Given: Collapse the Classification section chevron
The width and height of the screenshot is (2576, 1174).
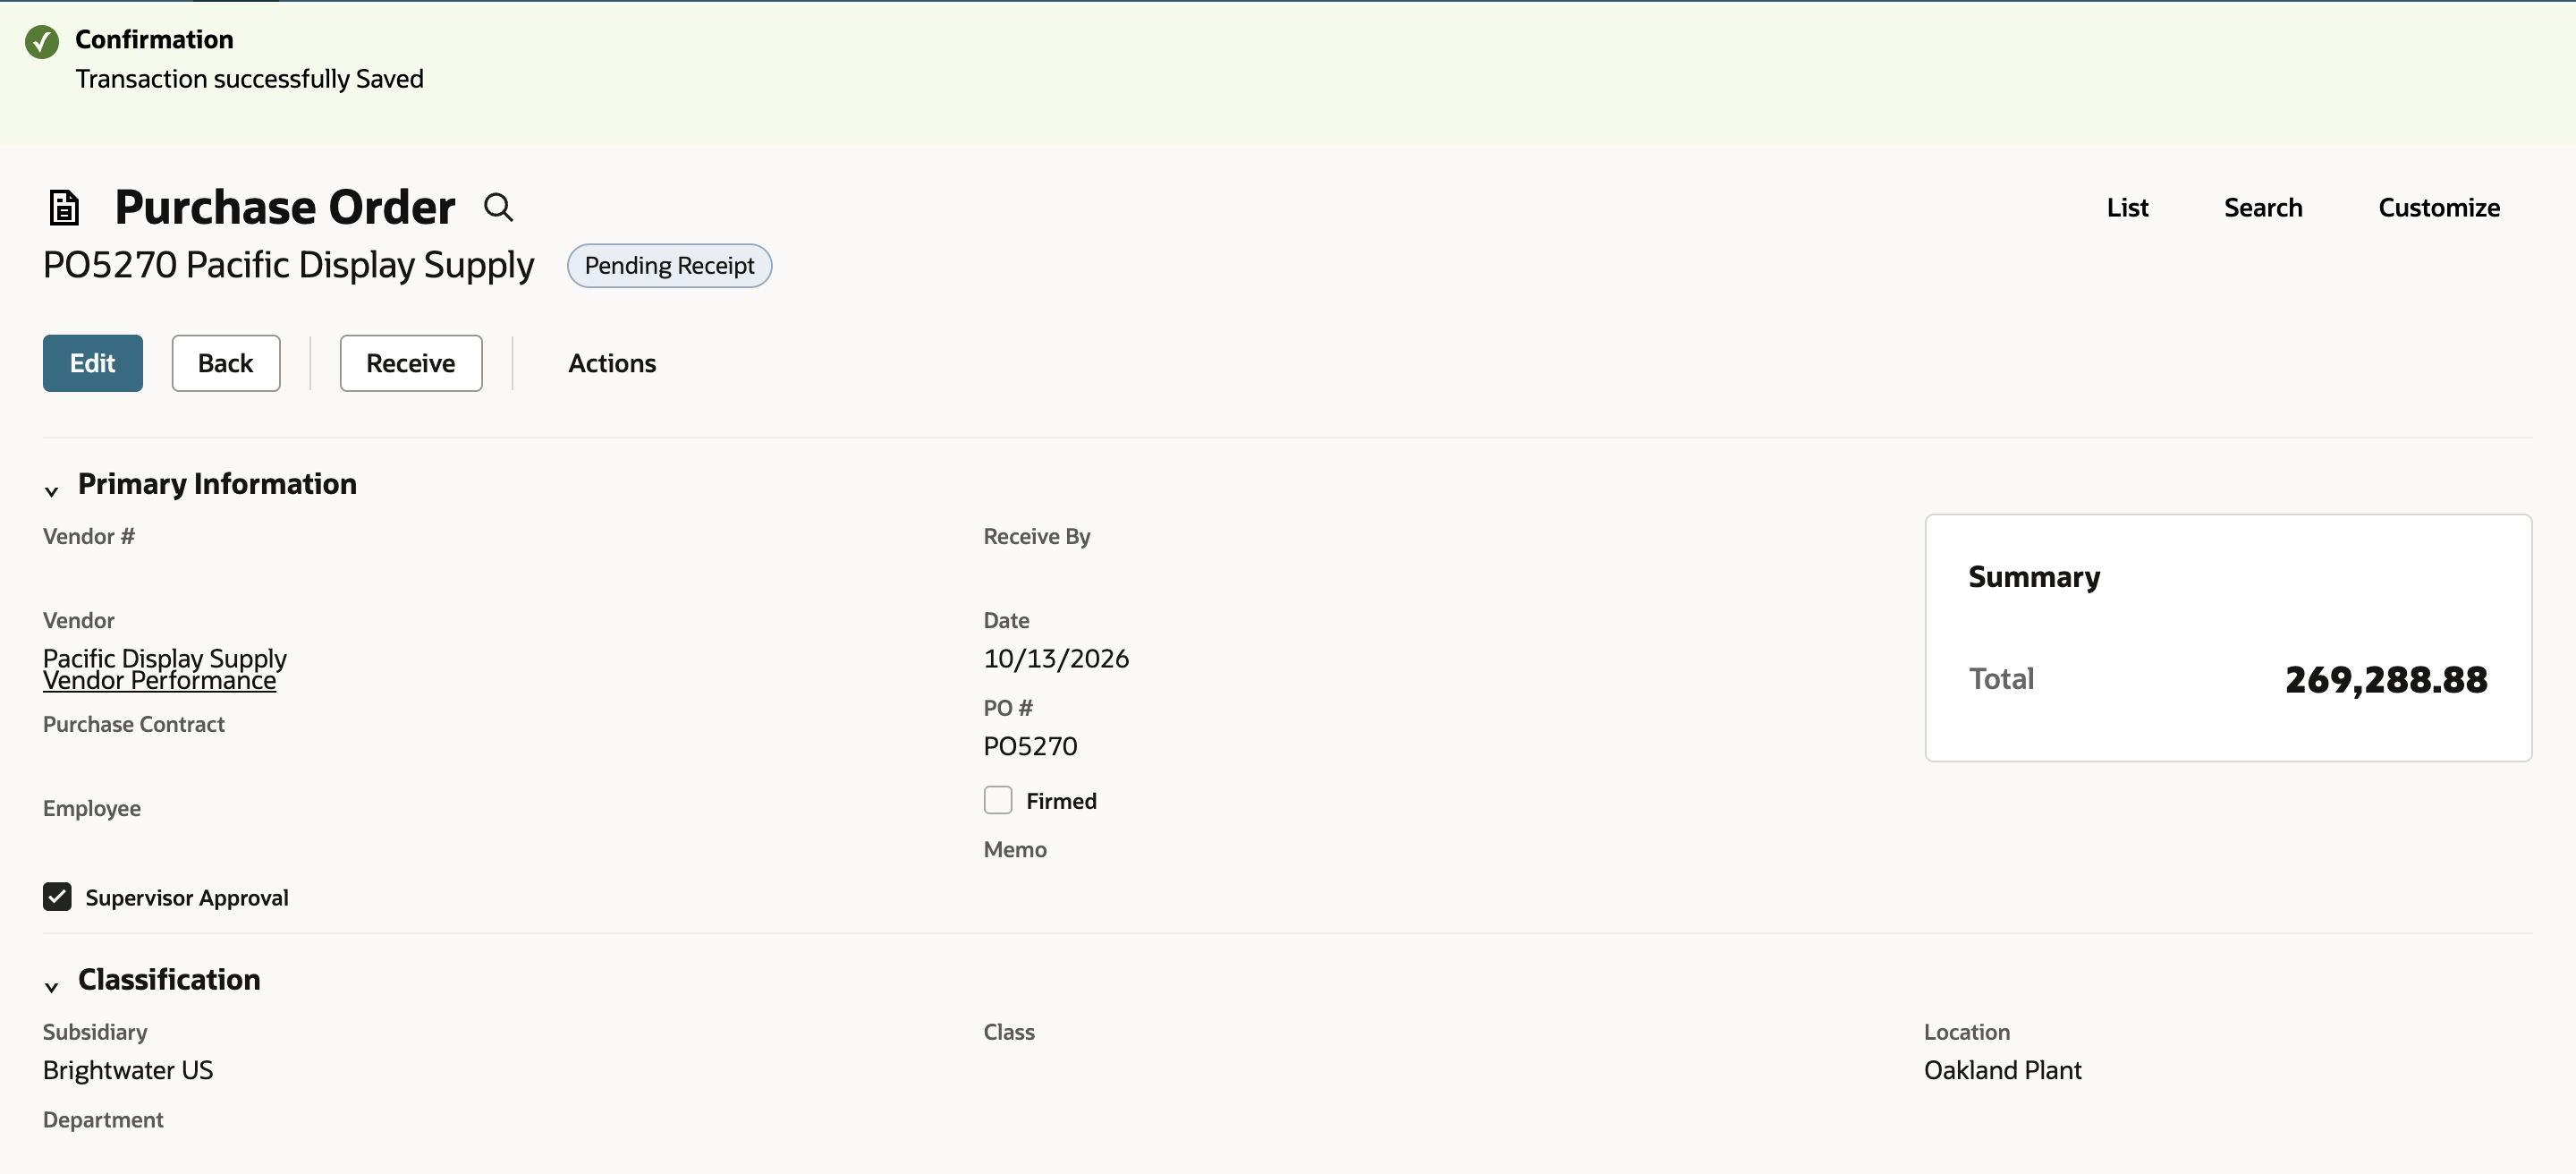Looking at the screenshot, I should coord(52,987).
